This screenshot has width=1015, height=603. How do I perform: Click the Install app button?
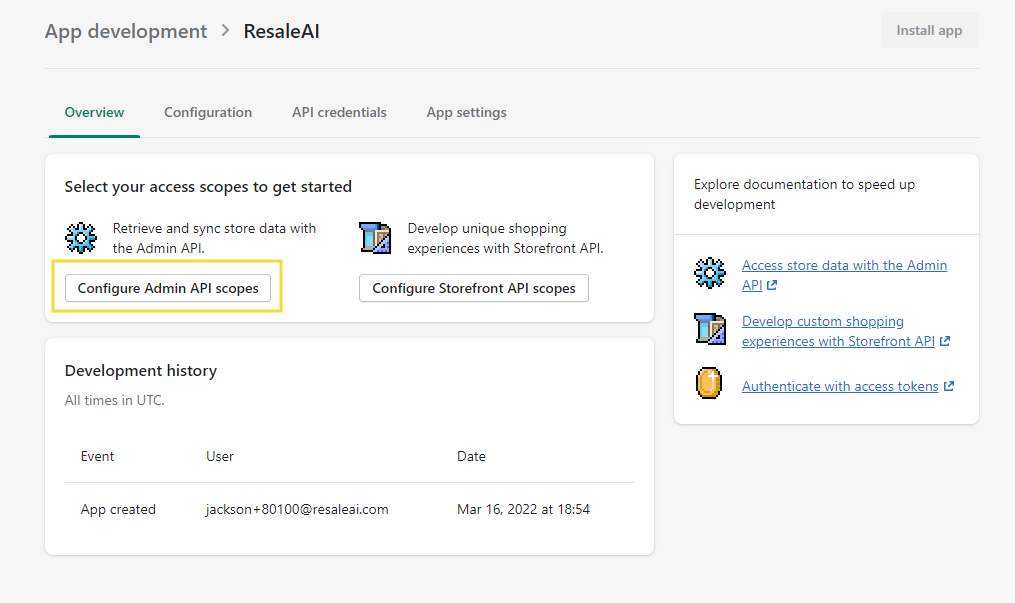click(930, 30)
